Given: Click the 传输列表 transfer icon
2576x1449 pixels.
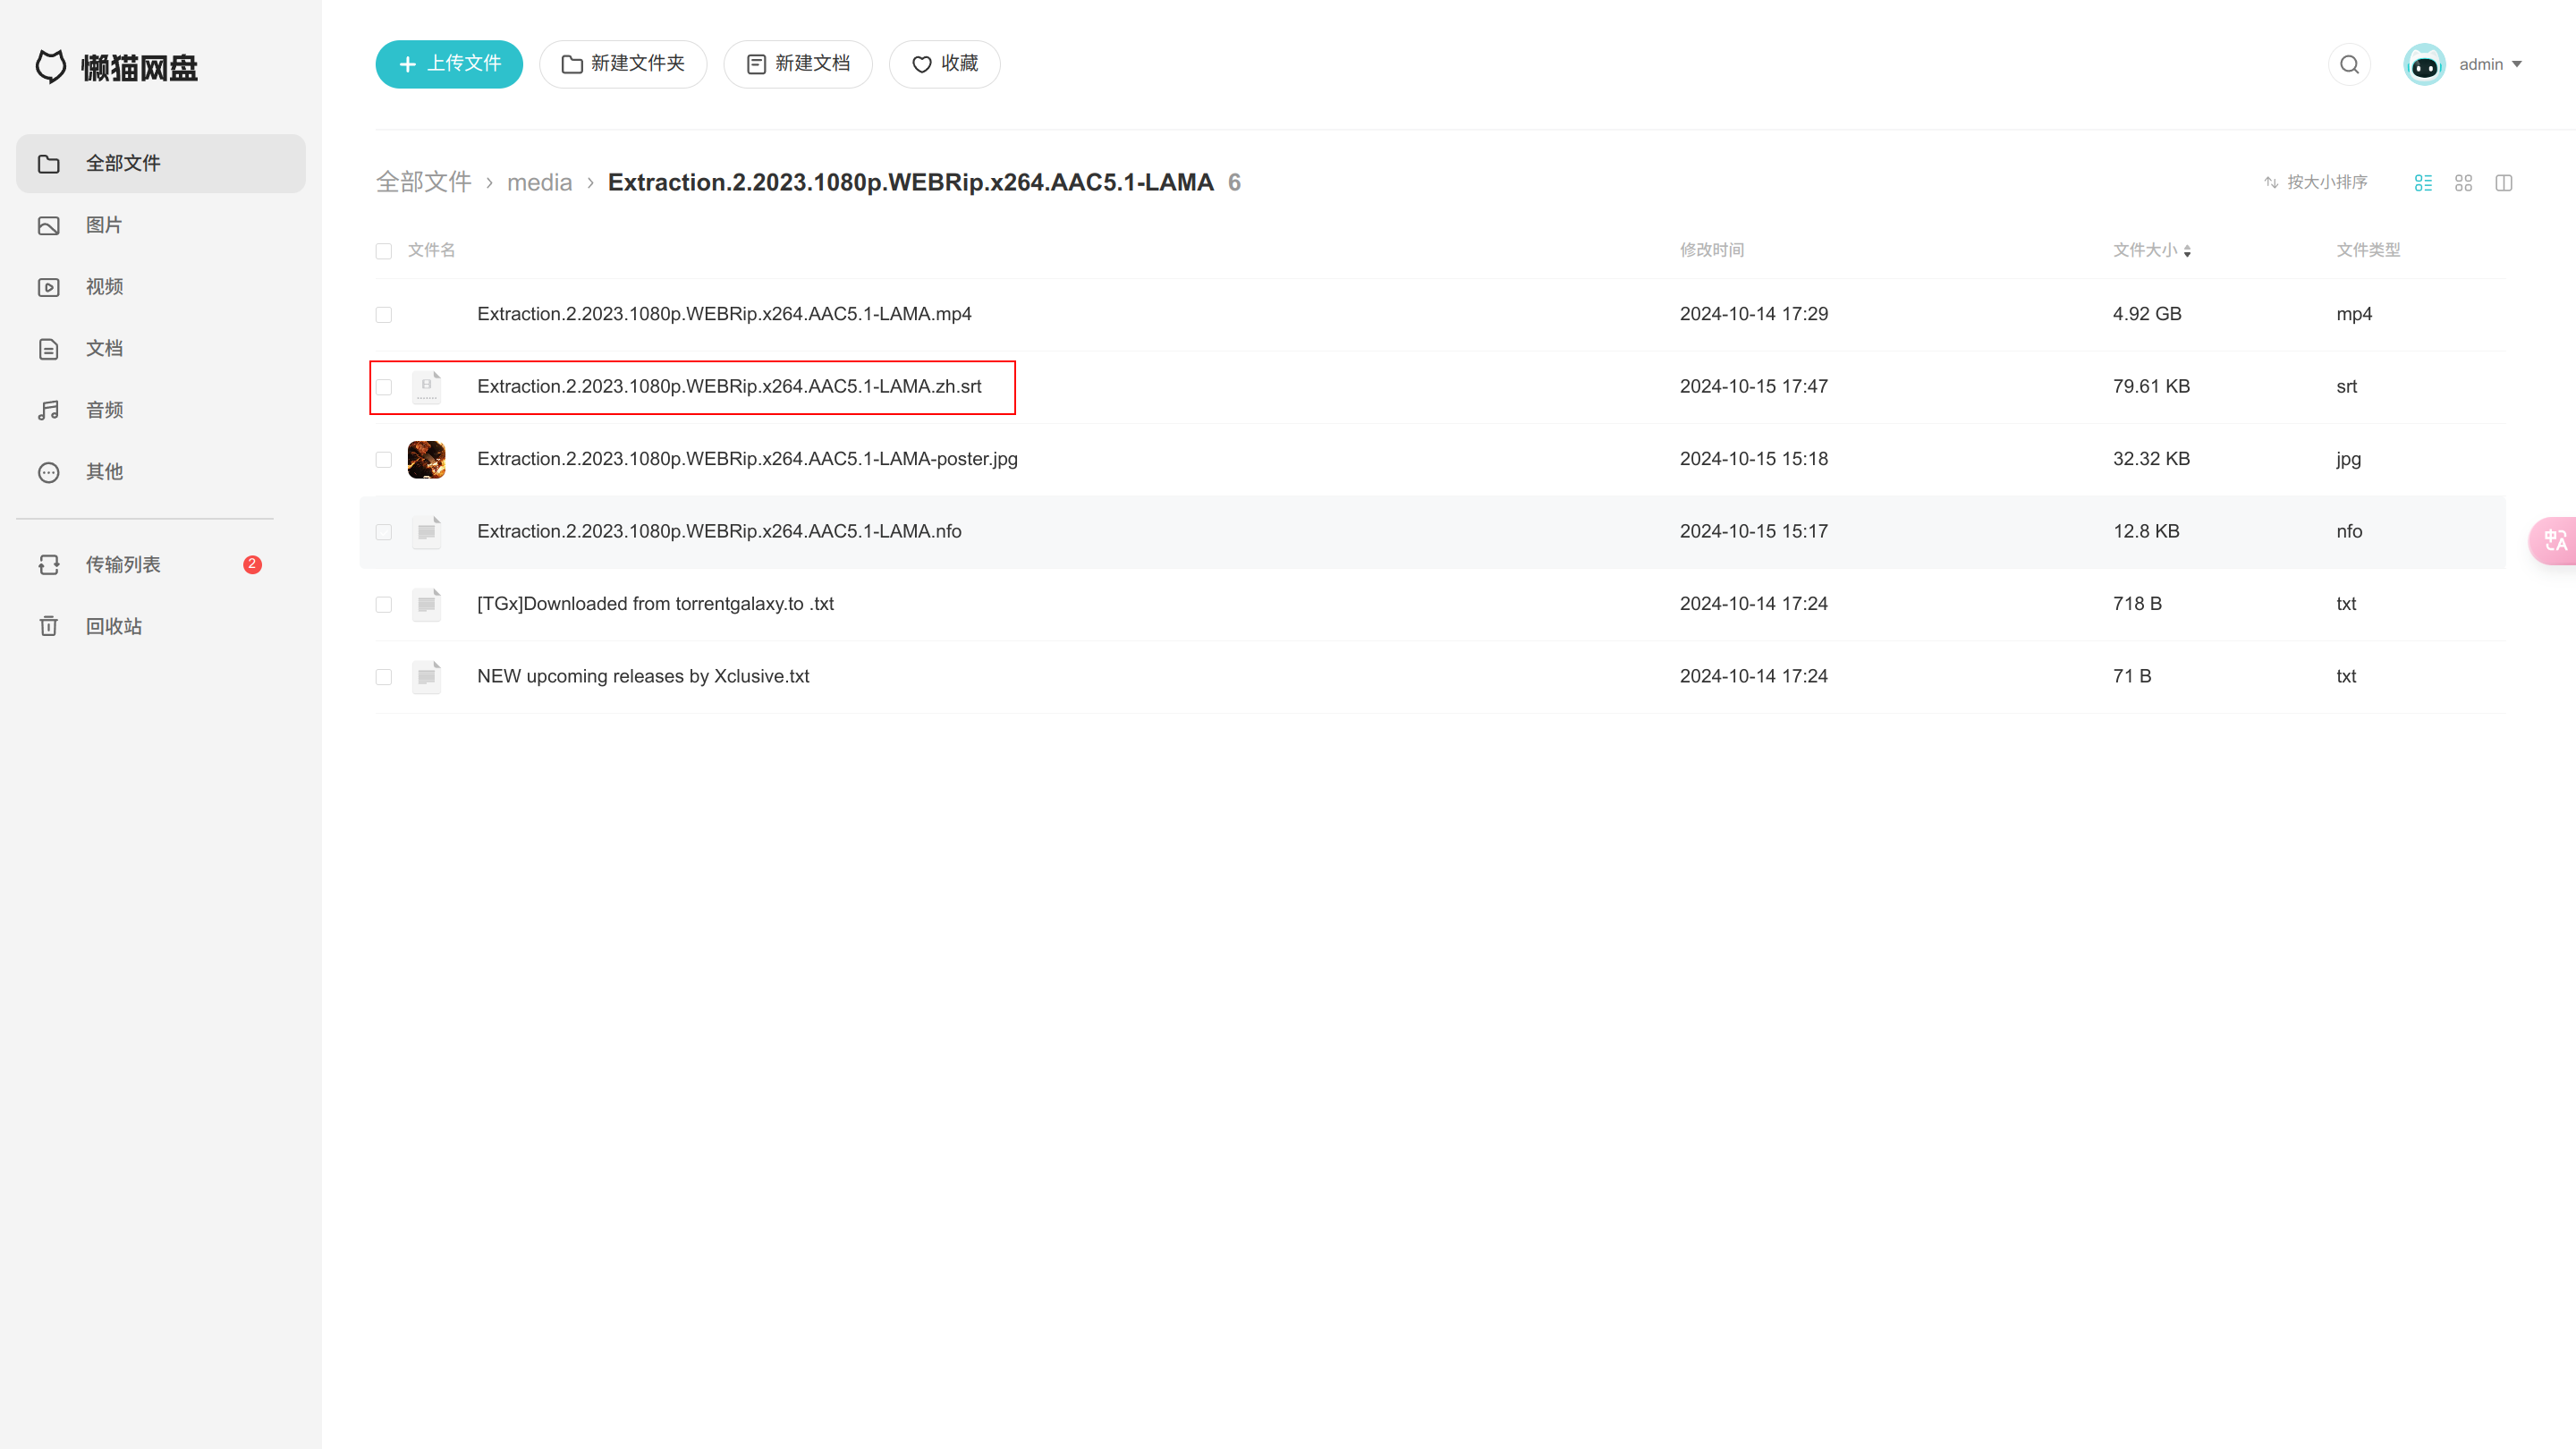Looking at the screenshot, I should 49,566.
